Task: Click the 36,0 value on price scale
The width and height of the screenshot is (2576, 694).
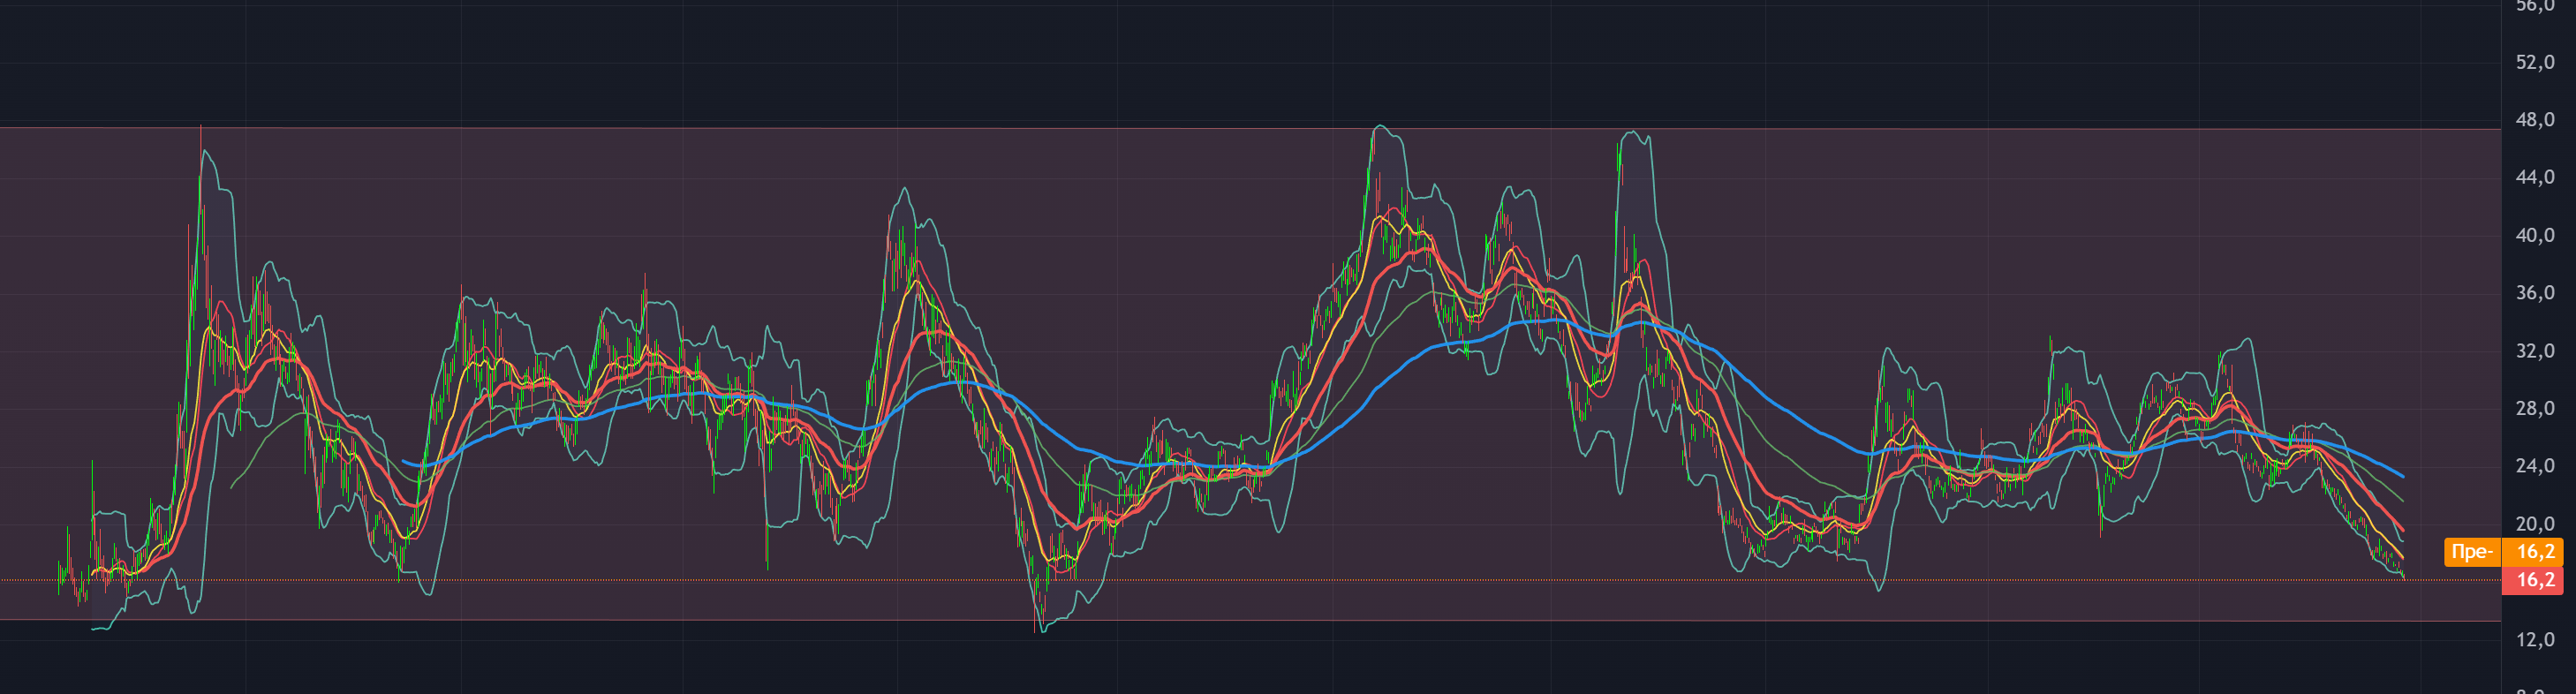Action: point(2535,293)
